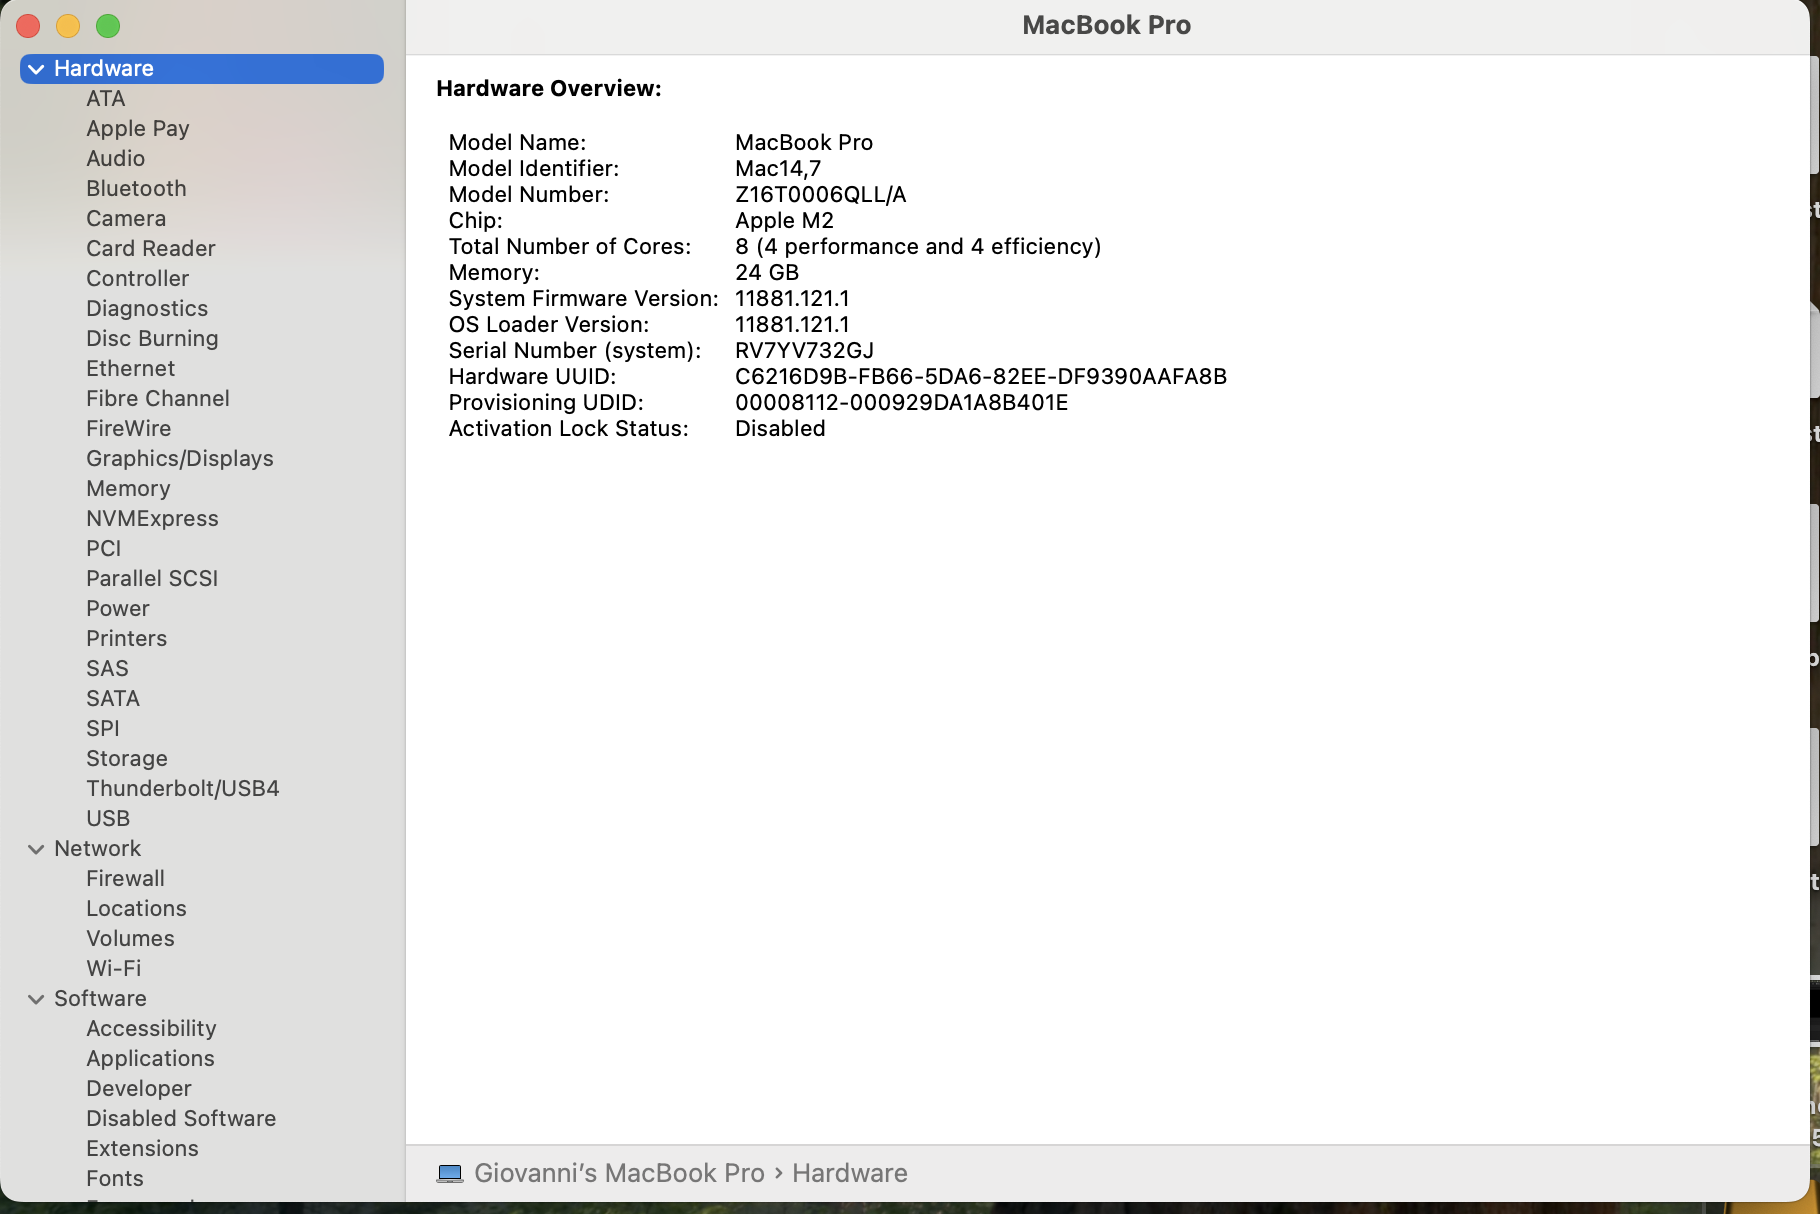Select Extensions under Software

click(143, 1149)
